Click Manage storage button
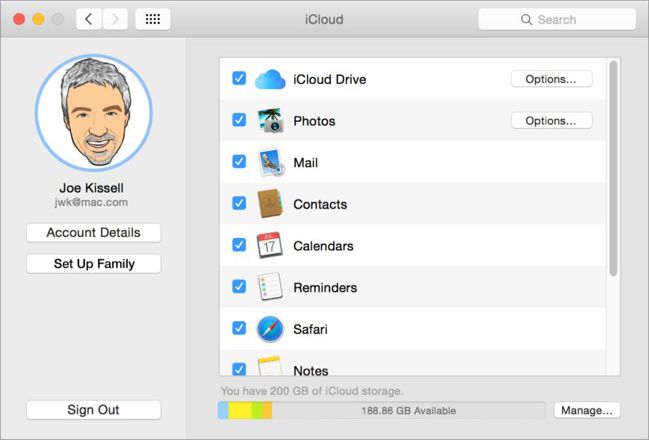The image size is (649, 440). pyautogui.click(x=587, y=410)
